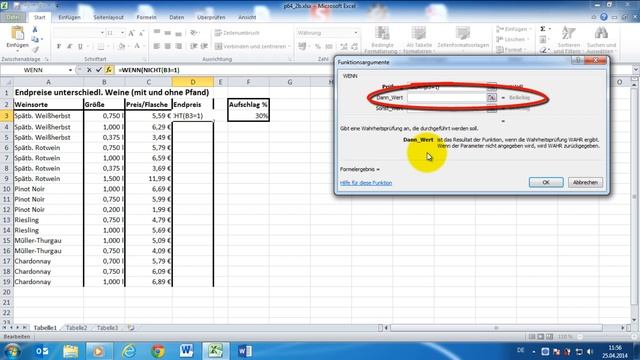Viewport: 640px width, 360px height.
Task: Add a decimal place icon
Action: point(344,47)
